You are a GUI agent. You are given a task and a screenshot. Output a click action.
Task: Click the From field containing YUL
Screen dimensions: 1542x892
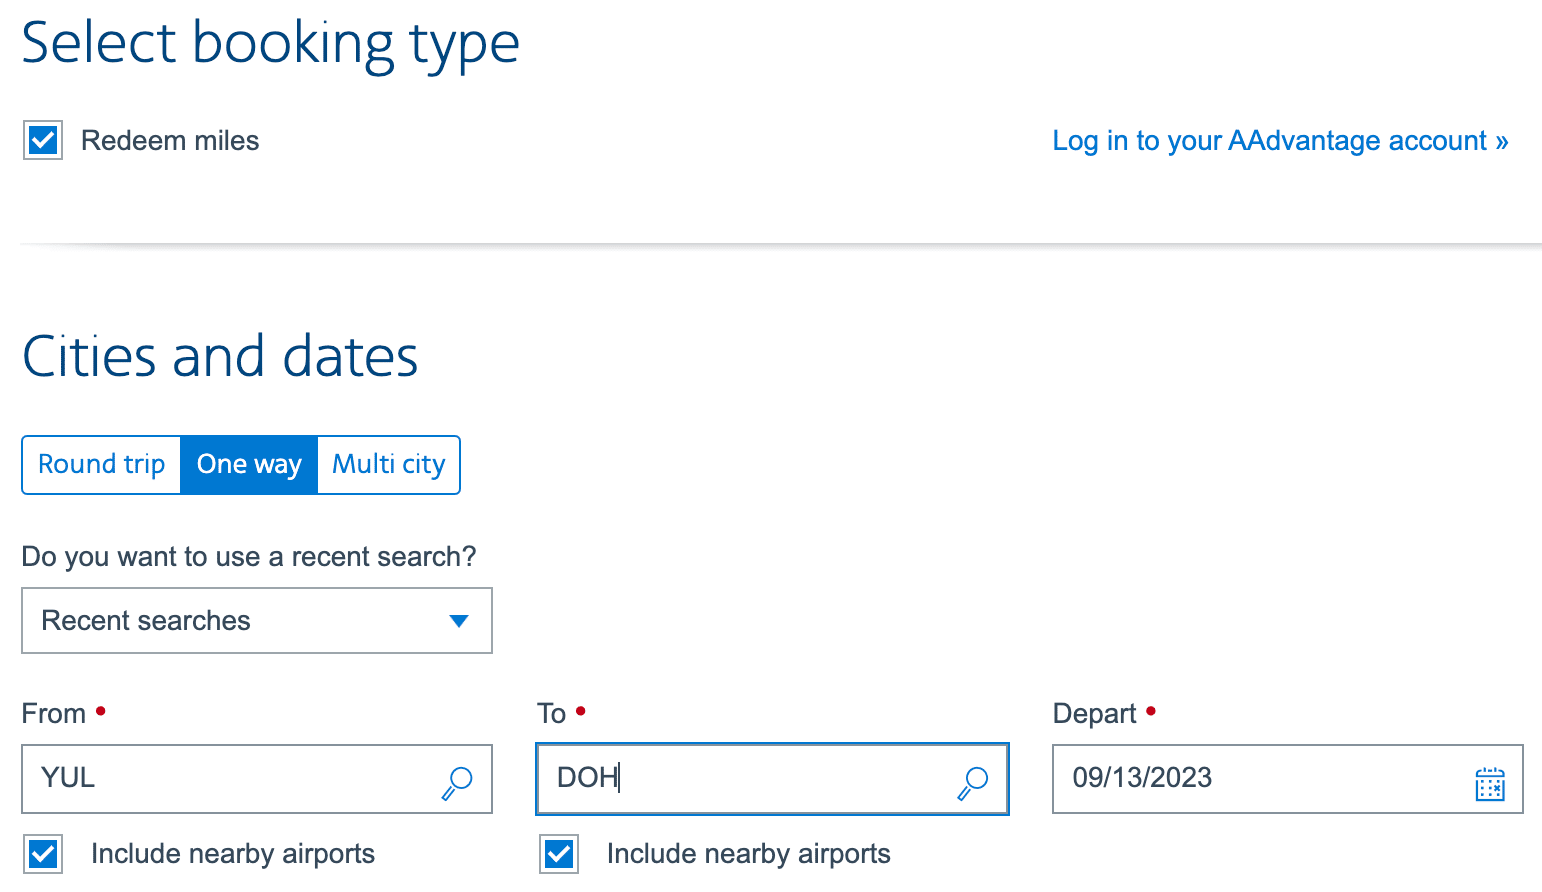click(x=230, y=779)
